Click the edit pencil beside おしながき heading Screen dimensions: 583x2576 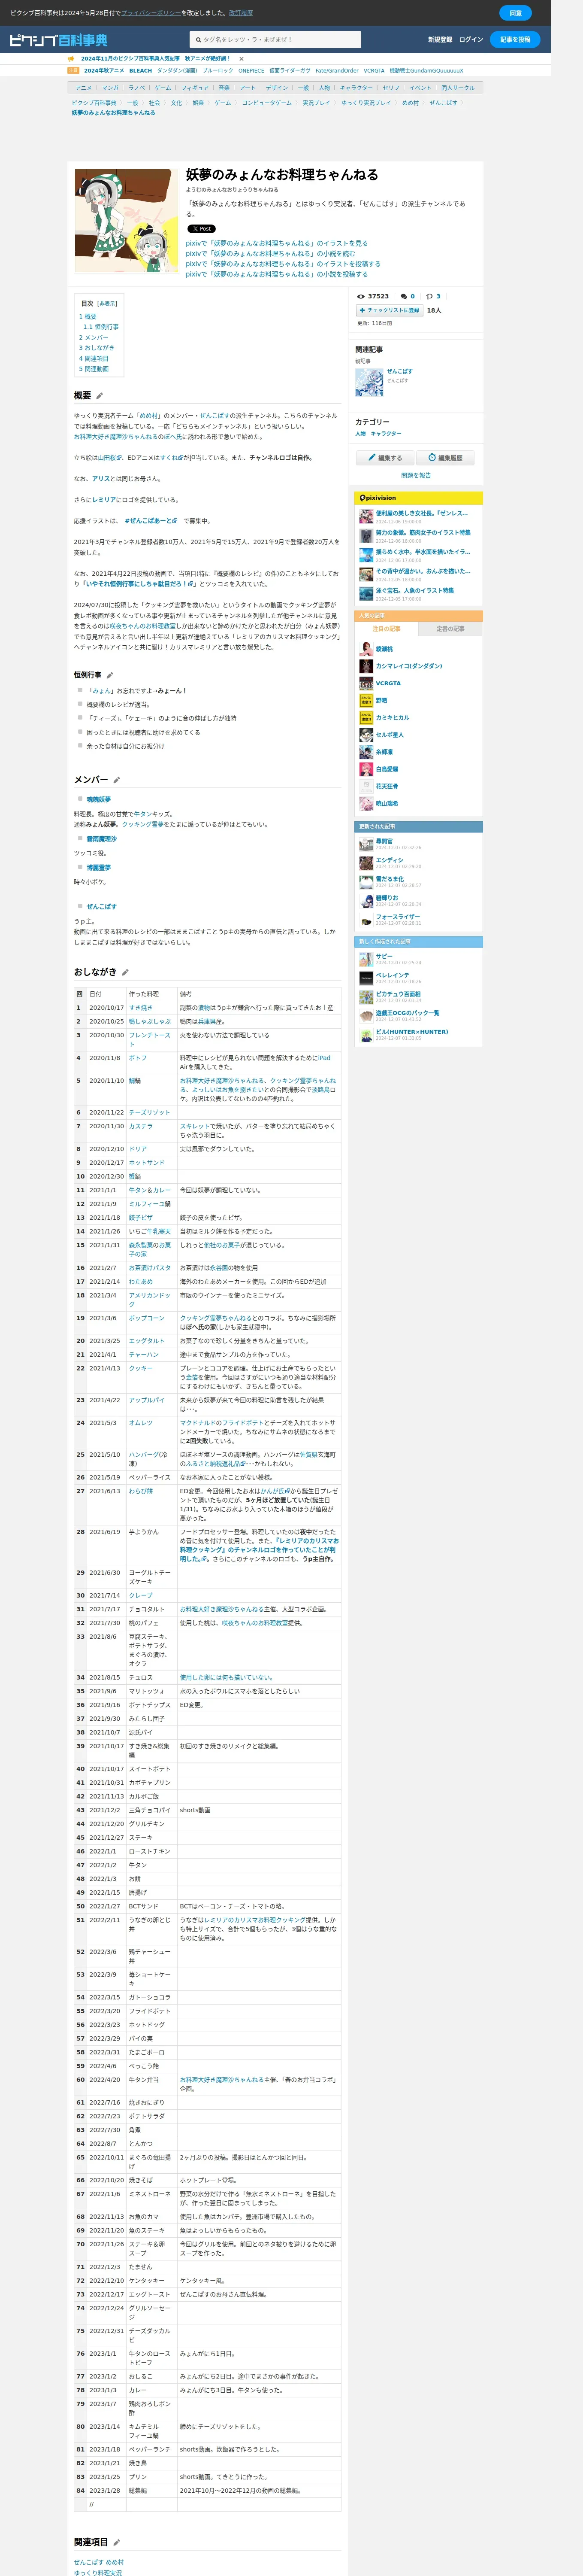point(125,972)
